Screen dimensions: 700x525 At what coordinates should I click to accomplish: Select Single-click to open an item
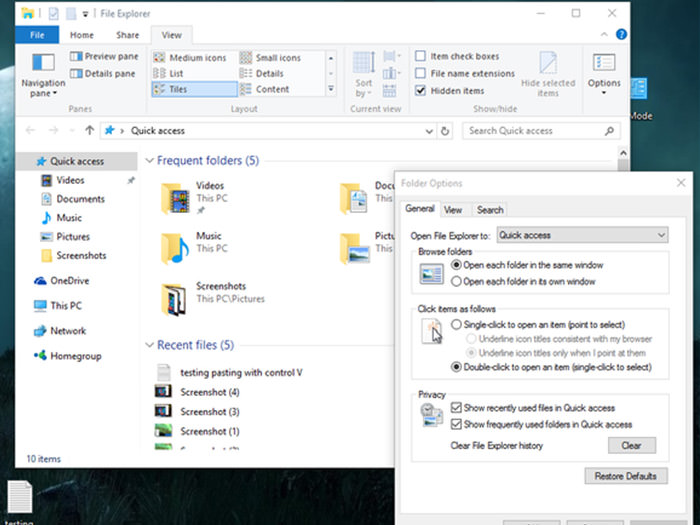tap(457, 325)
